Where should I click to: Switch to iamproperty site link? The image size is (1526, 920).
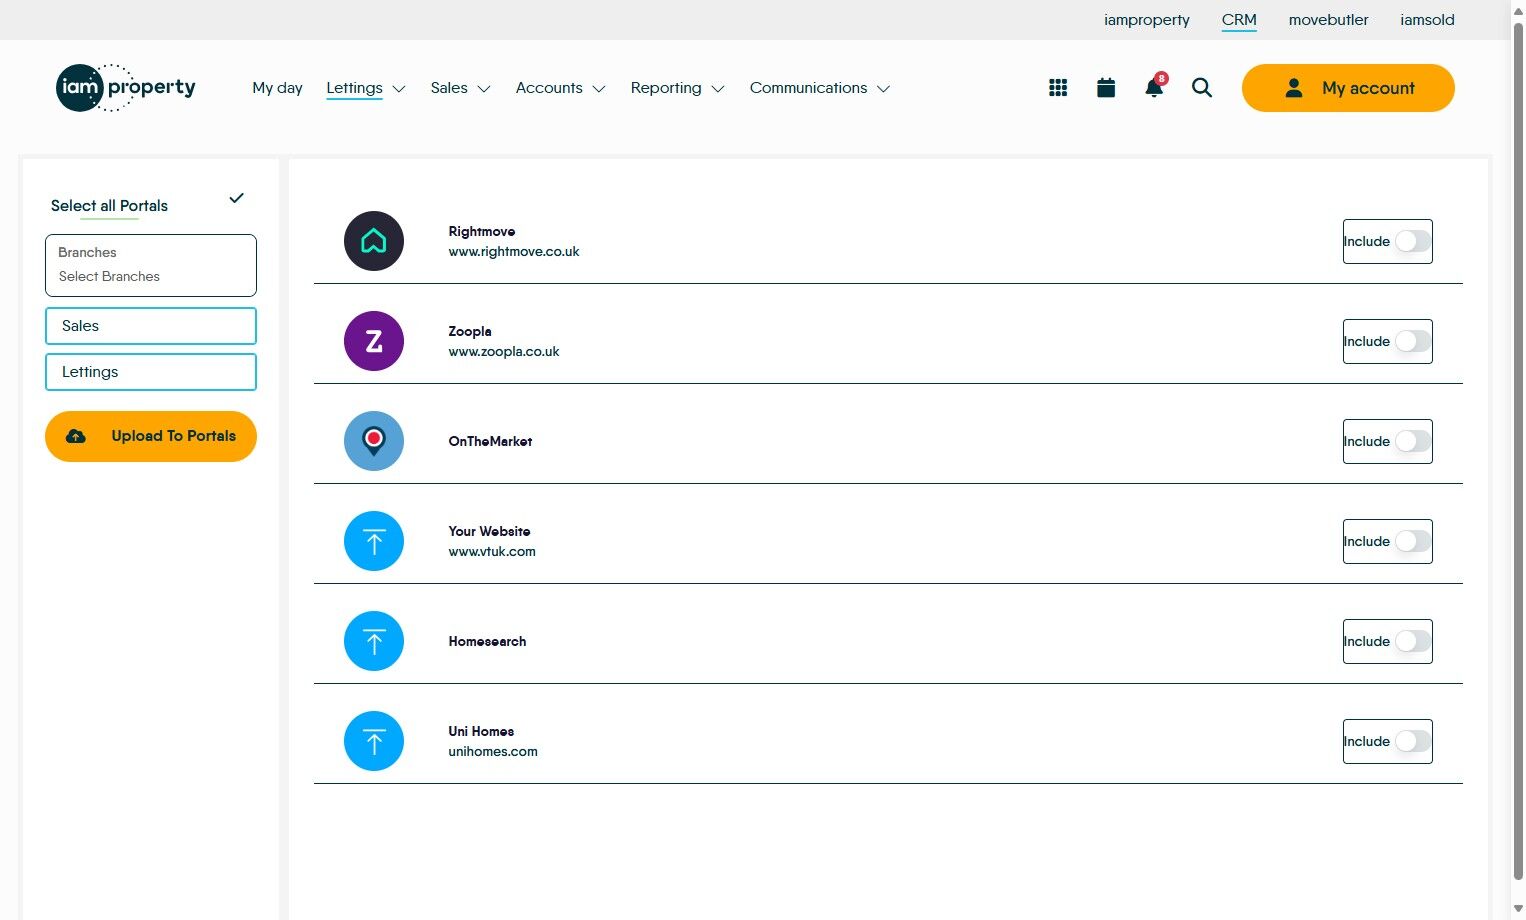click(1147, 20)
